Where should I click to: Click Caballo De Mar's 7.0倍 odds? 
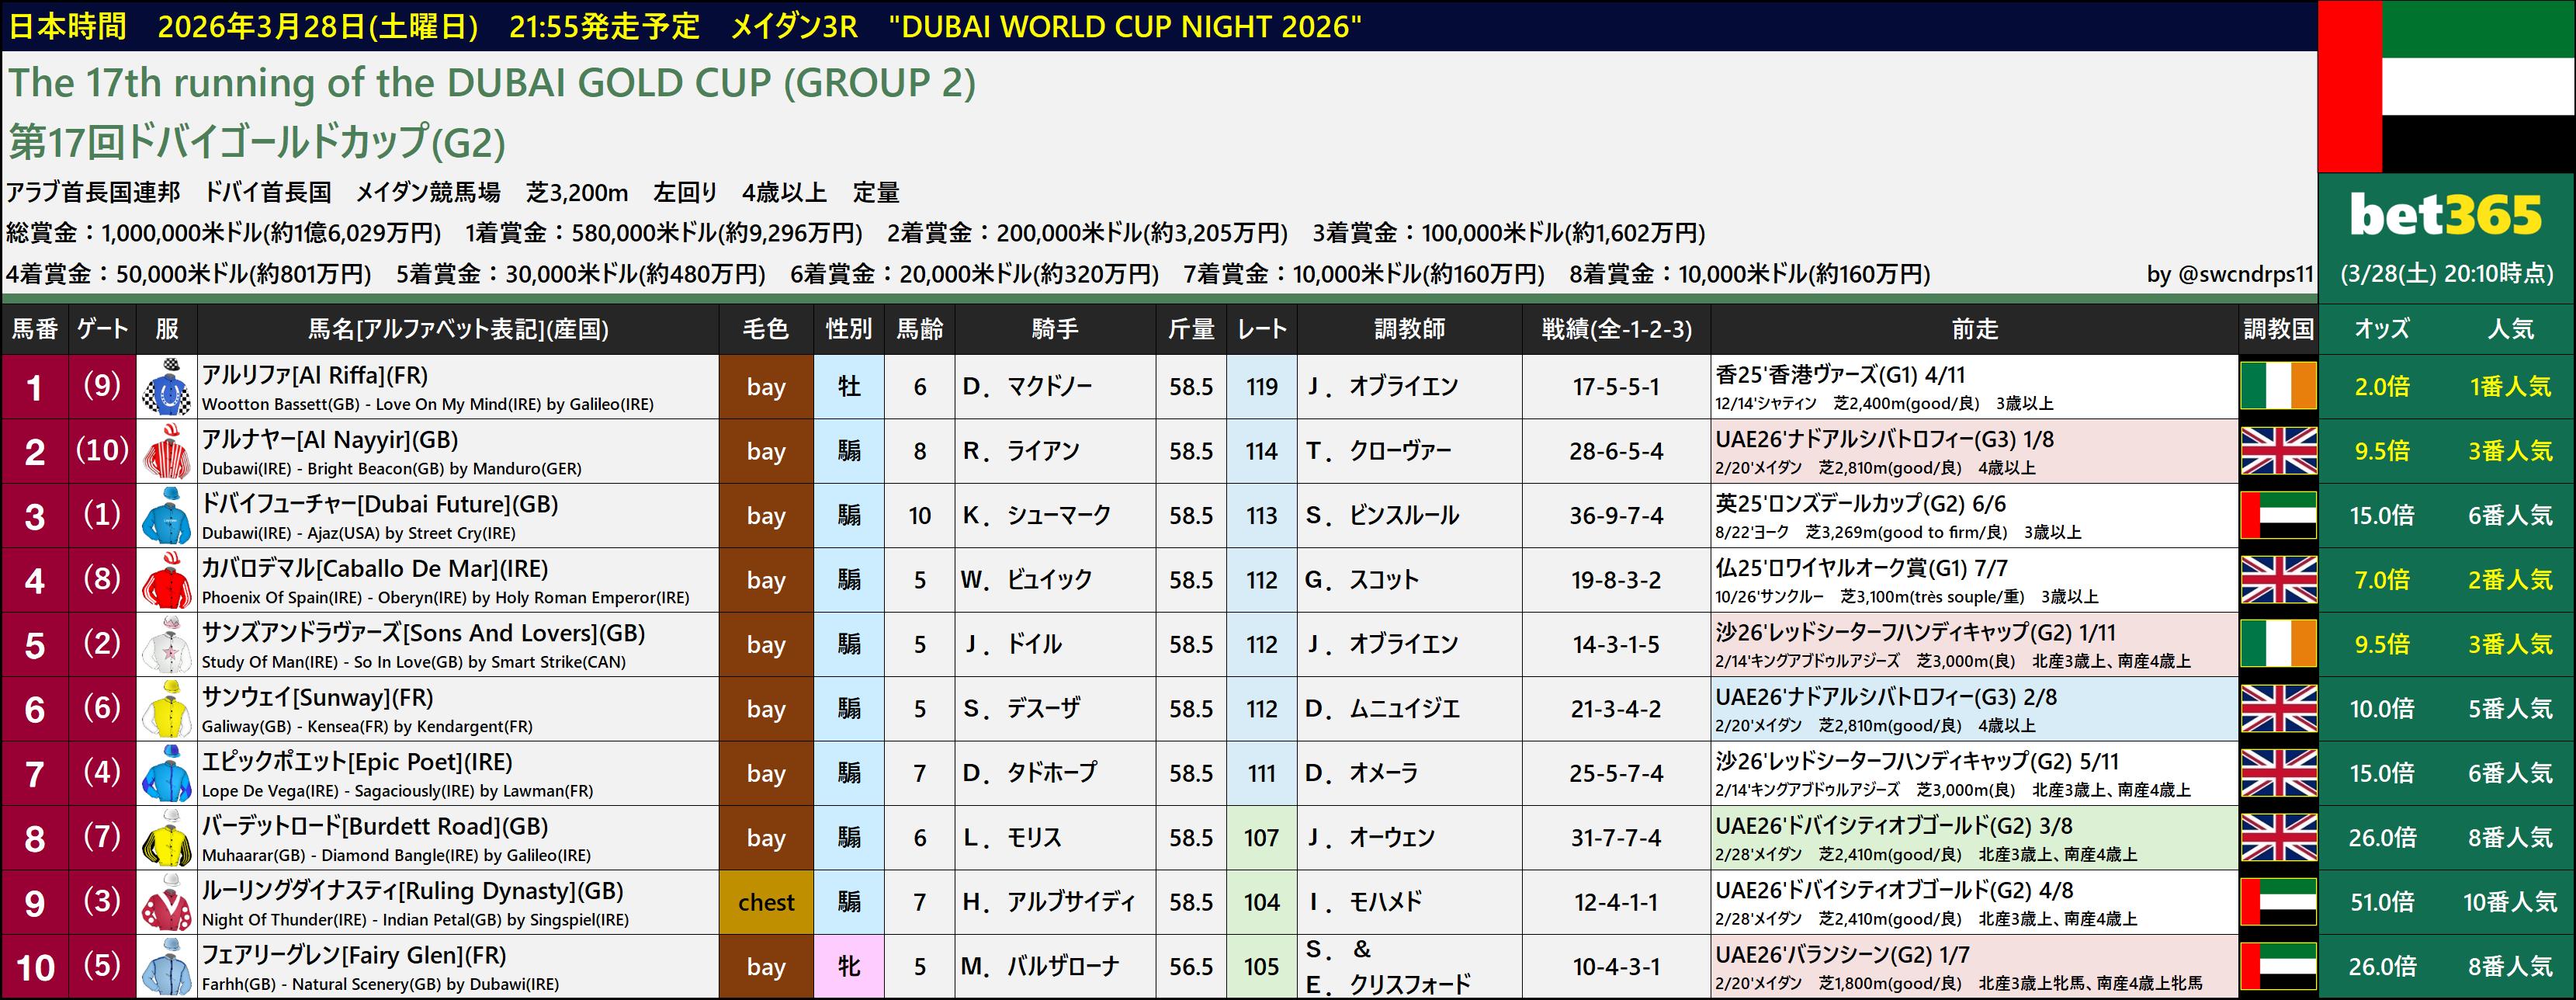click(2382, 580)
